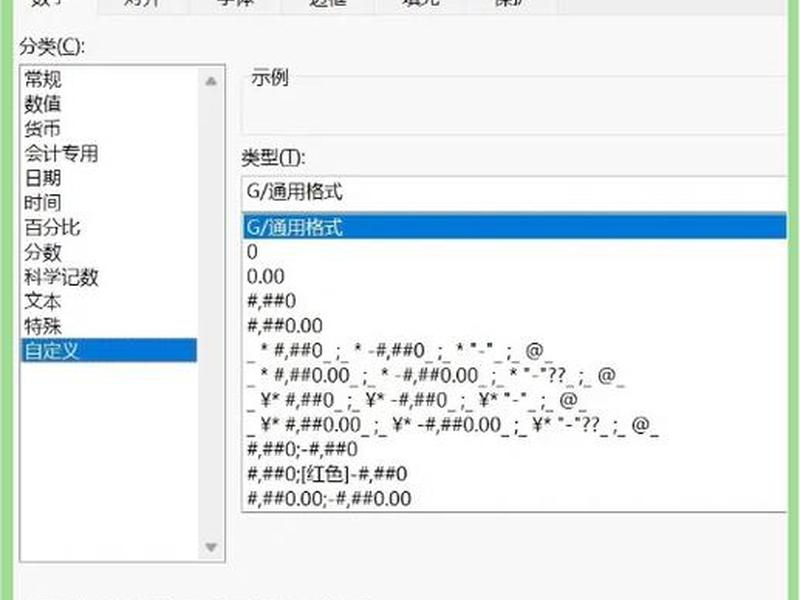Choose the 0 format type
Viewport: 800px width, 600px height.
pos(515,252)
